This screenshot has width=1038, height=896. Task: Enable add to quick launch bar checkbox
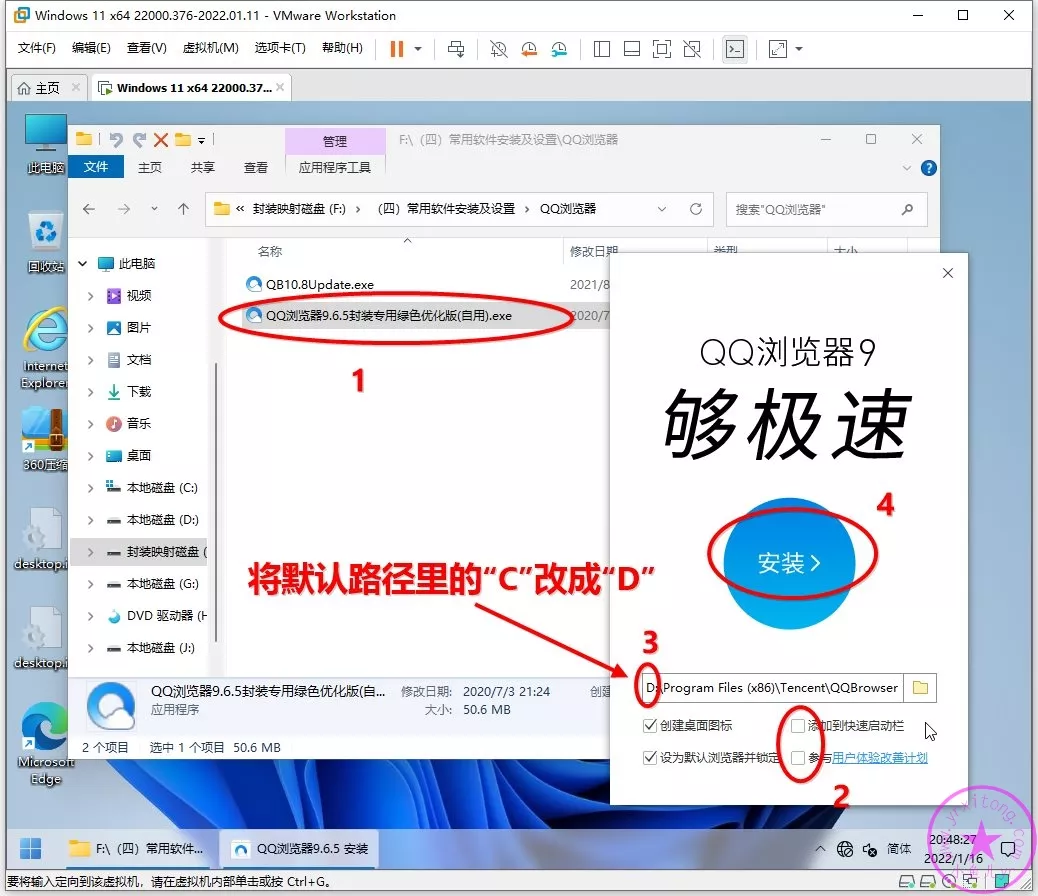point(798,726)
